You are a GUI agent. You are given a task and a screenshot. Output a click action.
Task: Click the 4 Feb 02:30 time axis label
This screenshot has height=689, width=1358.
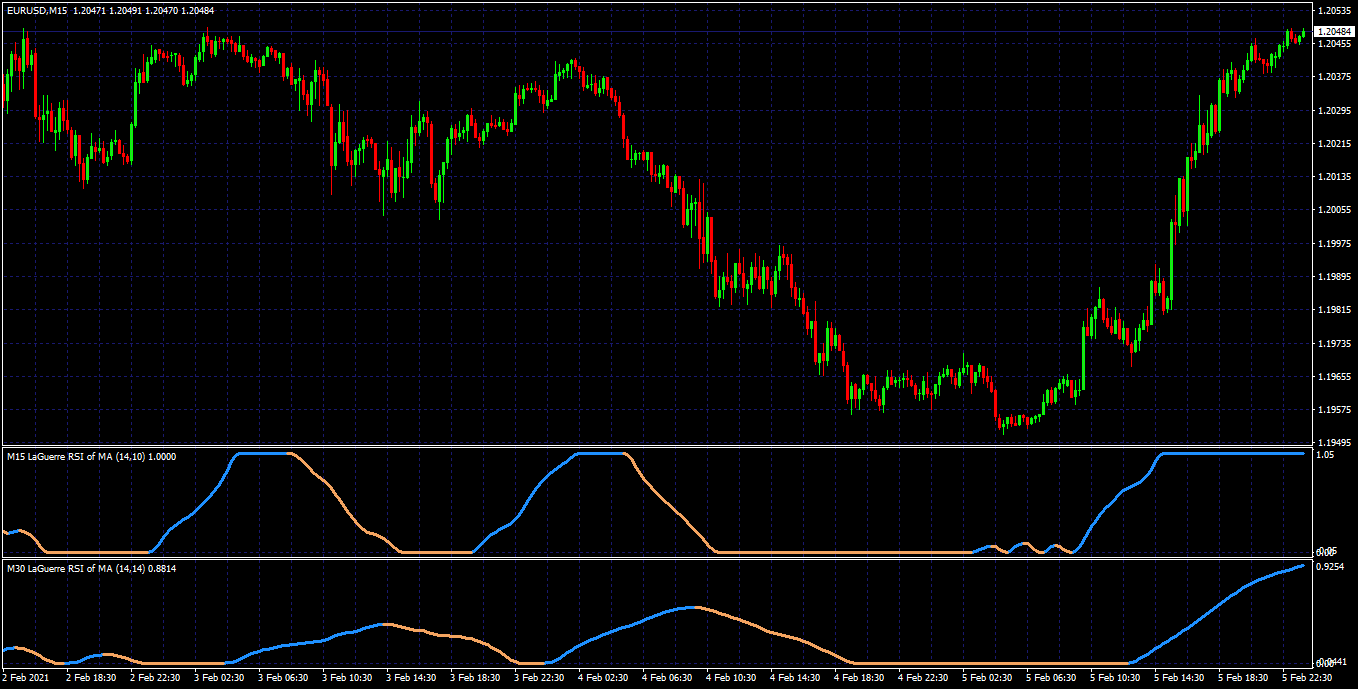(604, 678)
